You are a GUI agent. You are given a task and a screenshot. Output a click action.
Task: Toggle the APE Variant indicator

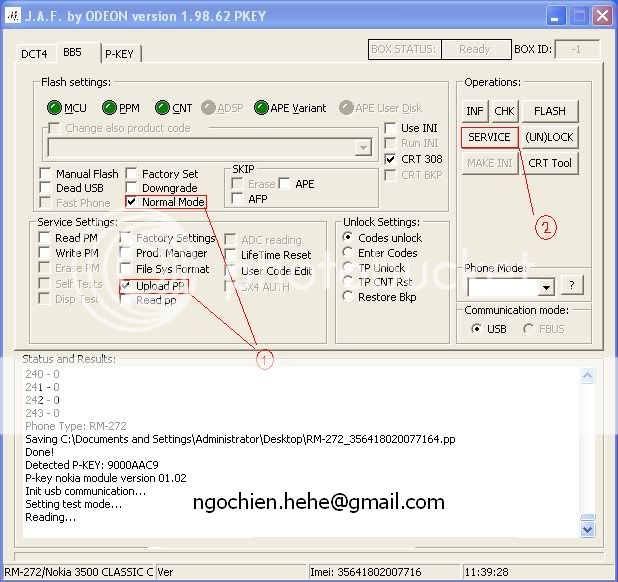pos(262,108)
